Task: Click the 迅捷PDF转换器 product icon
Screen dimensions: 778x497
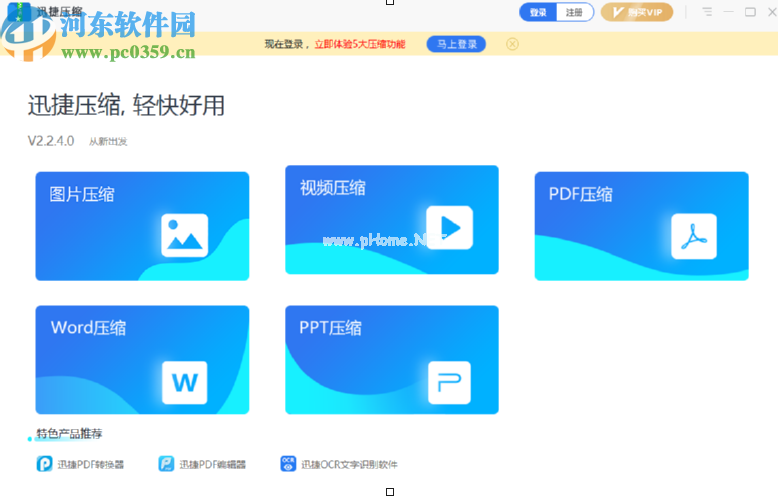Action: (x=45, y=464)
